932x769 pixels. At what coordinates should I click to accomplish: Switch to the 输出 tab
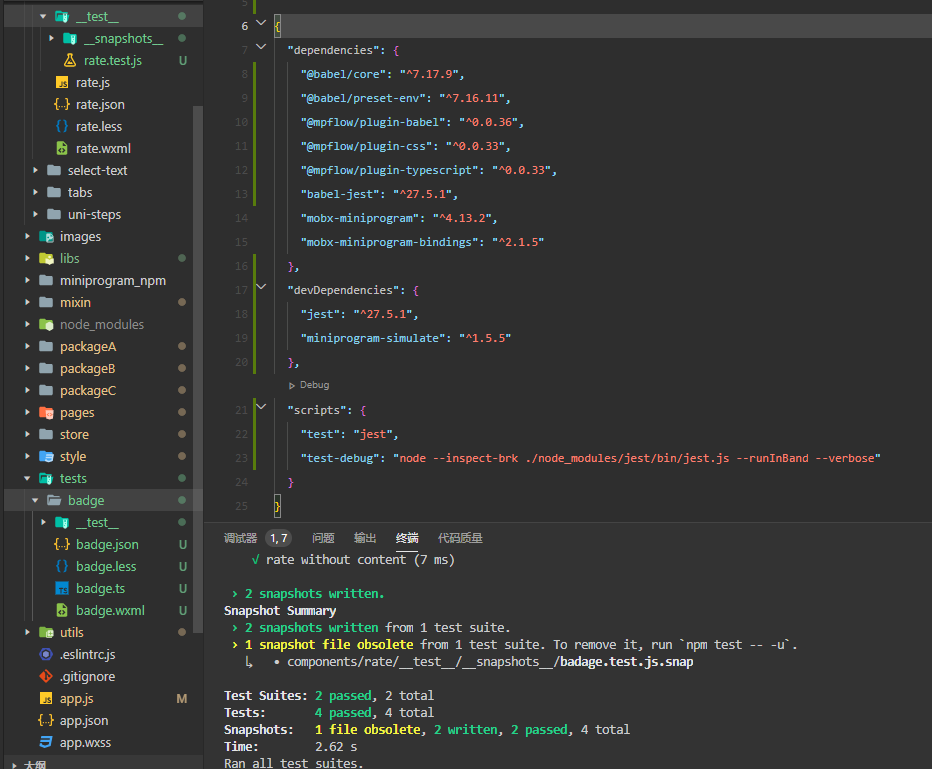click(365, 538)
